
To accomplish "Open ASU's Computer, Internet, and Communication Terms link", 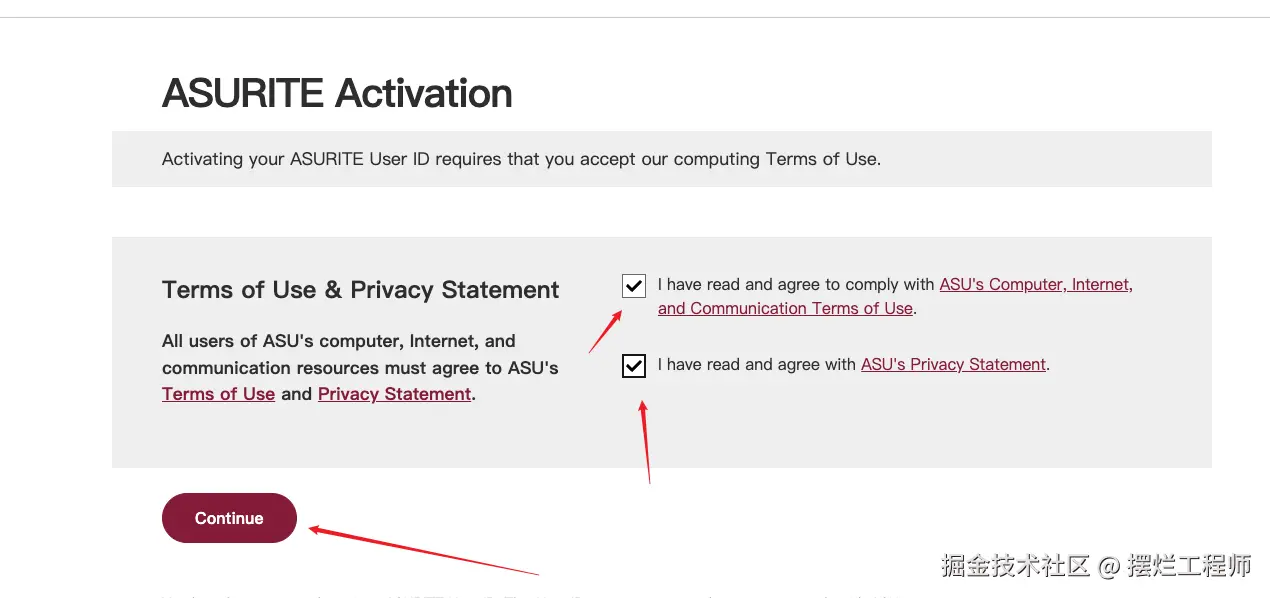I will click(x=1035, y=285).
